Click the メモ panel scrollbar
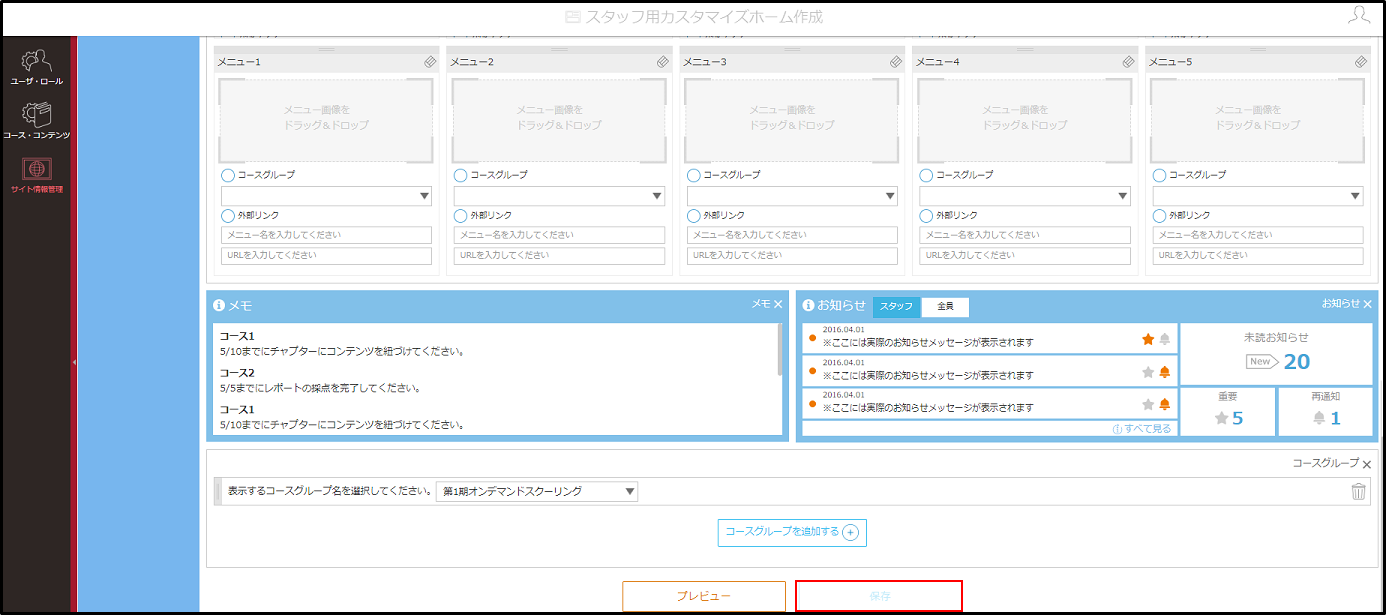The height and width of the screenshot is (615, 1386). coord(780,349)
